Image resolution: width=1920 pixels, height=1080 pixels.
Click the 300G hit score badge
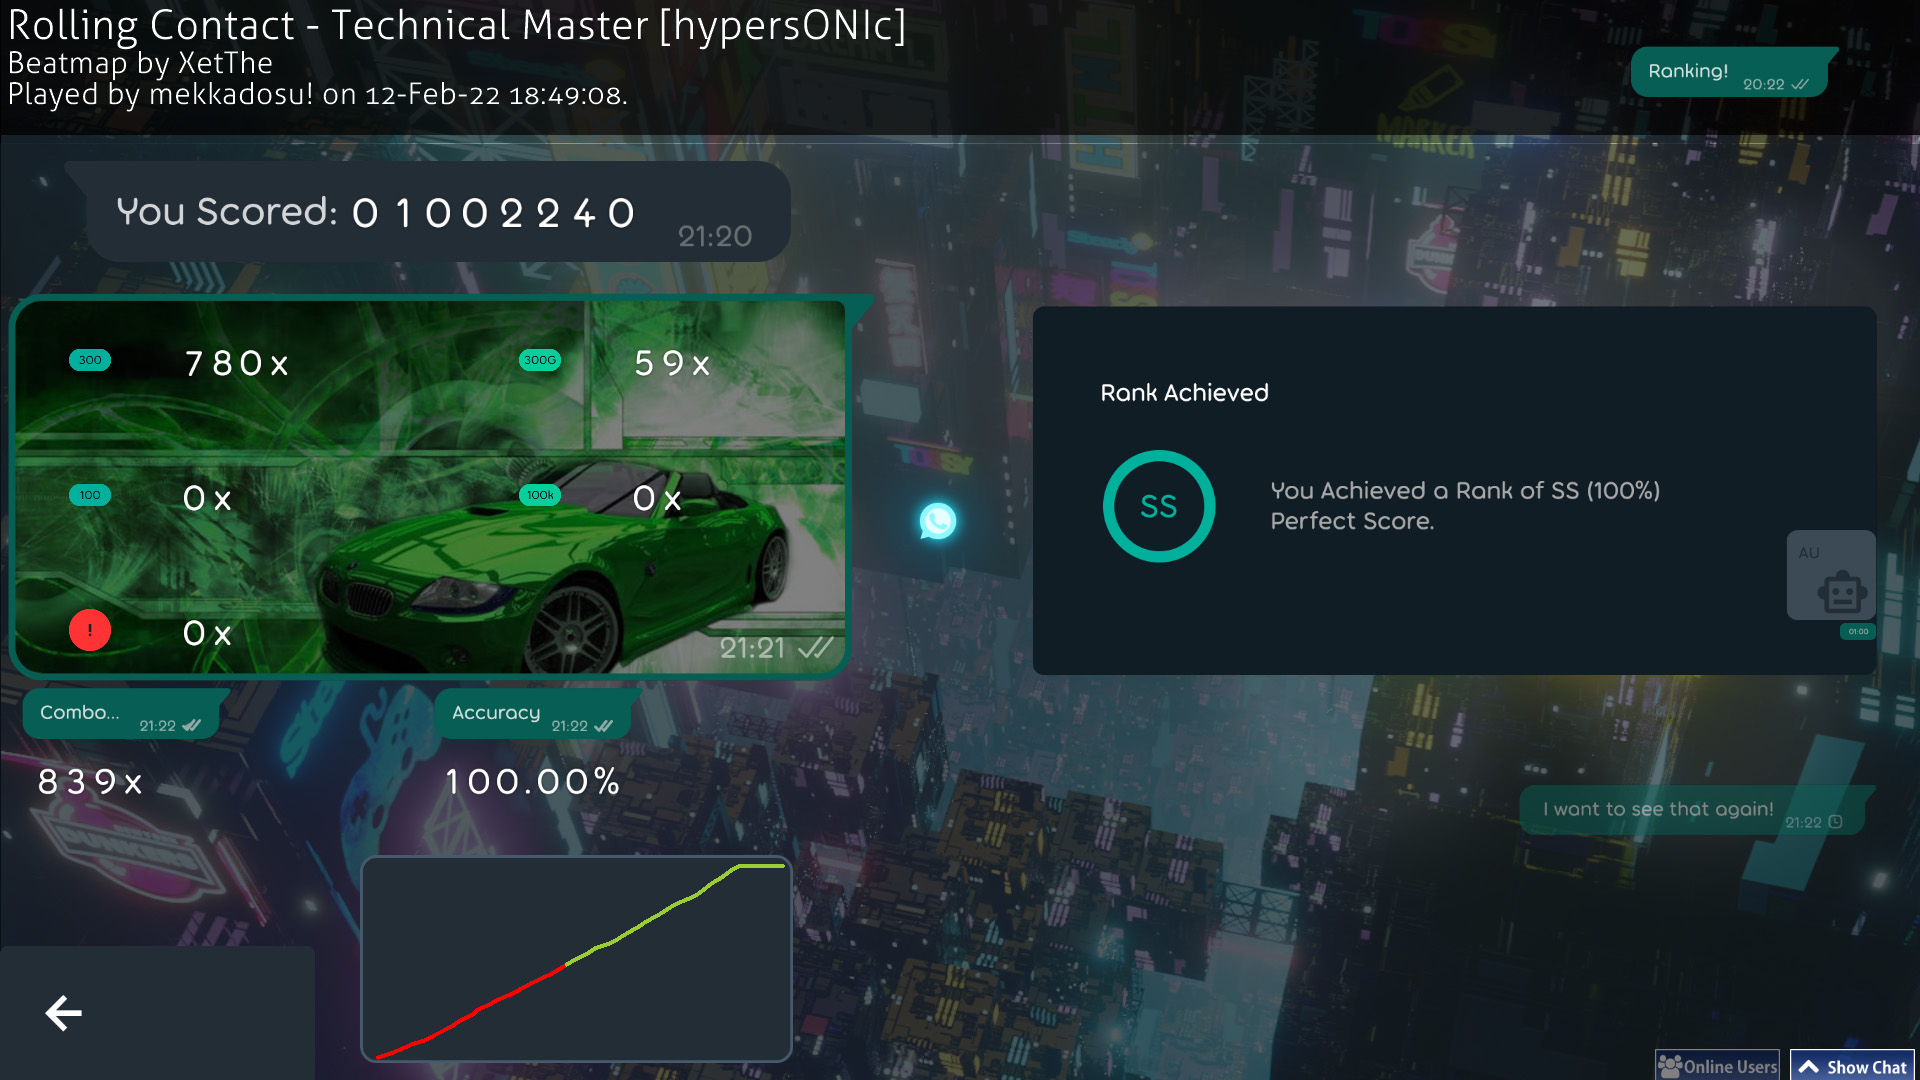coord(540,360)
